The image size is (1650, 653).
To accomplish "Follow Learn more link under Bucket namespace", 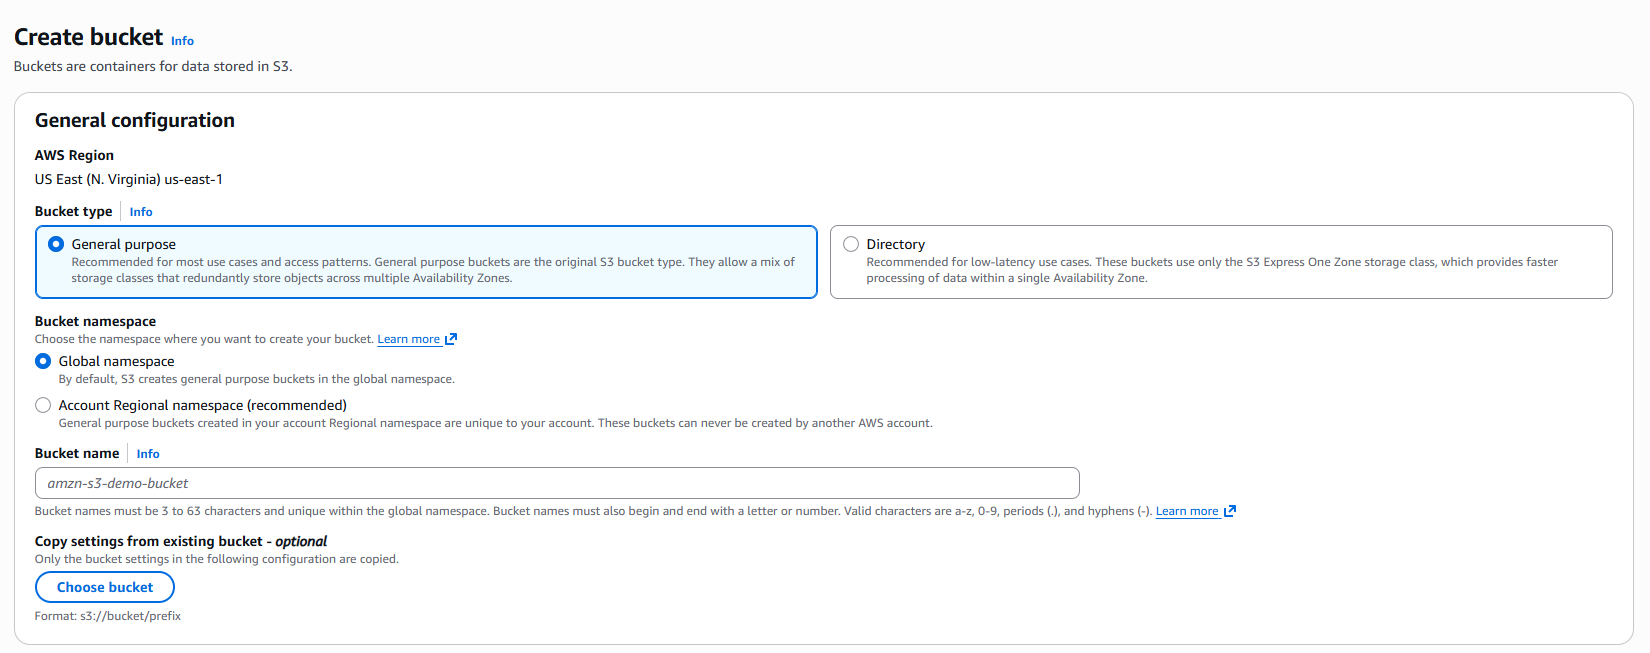I will click(408, 339).
